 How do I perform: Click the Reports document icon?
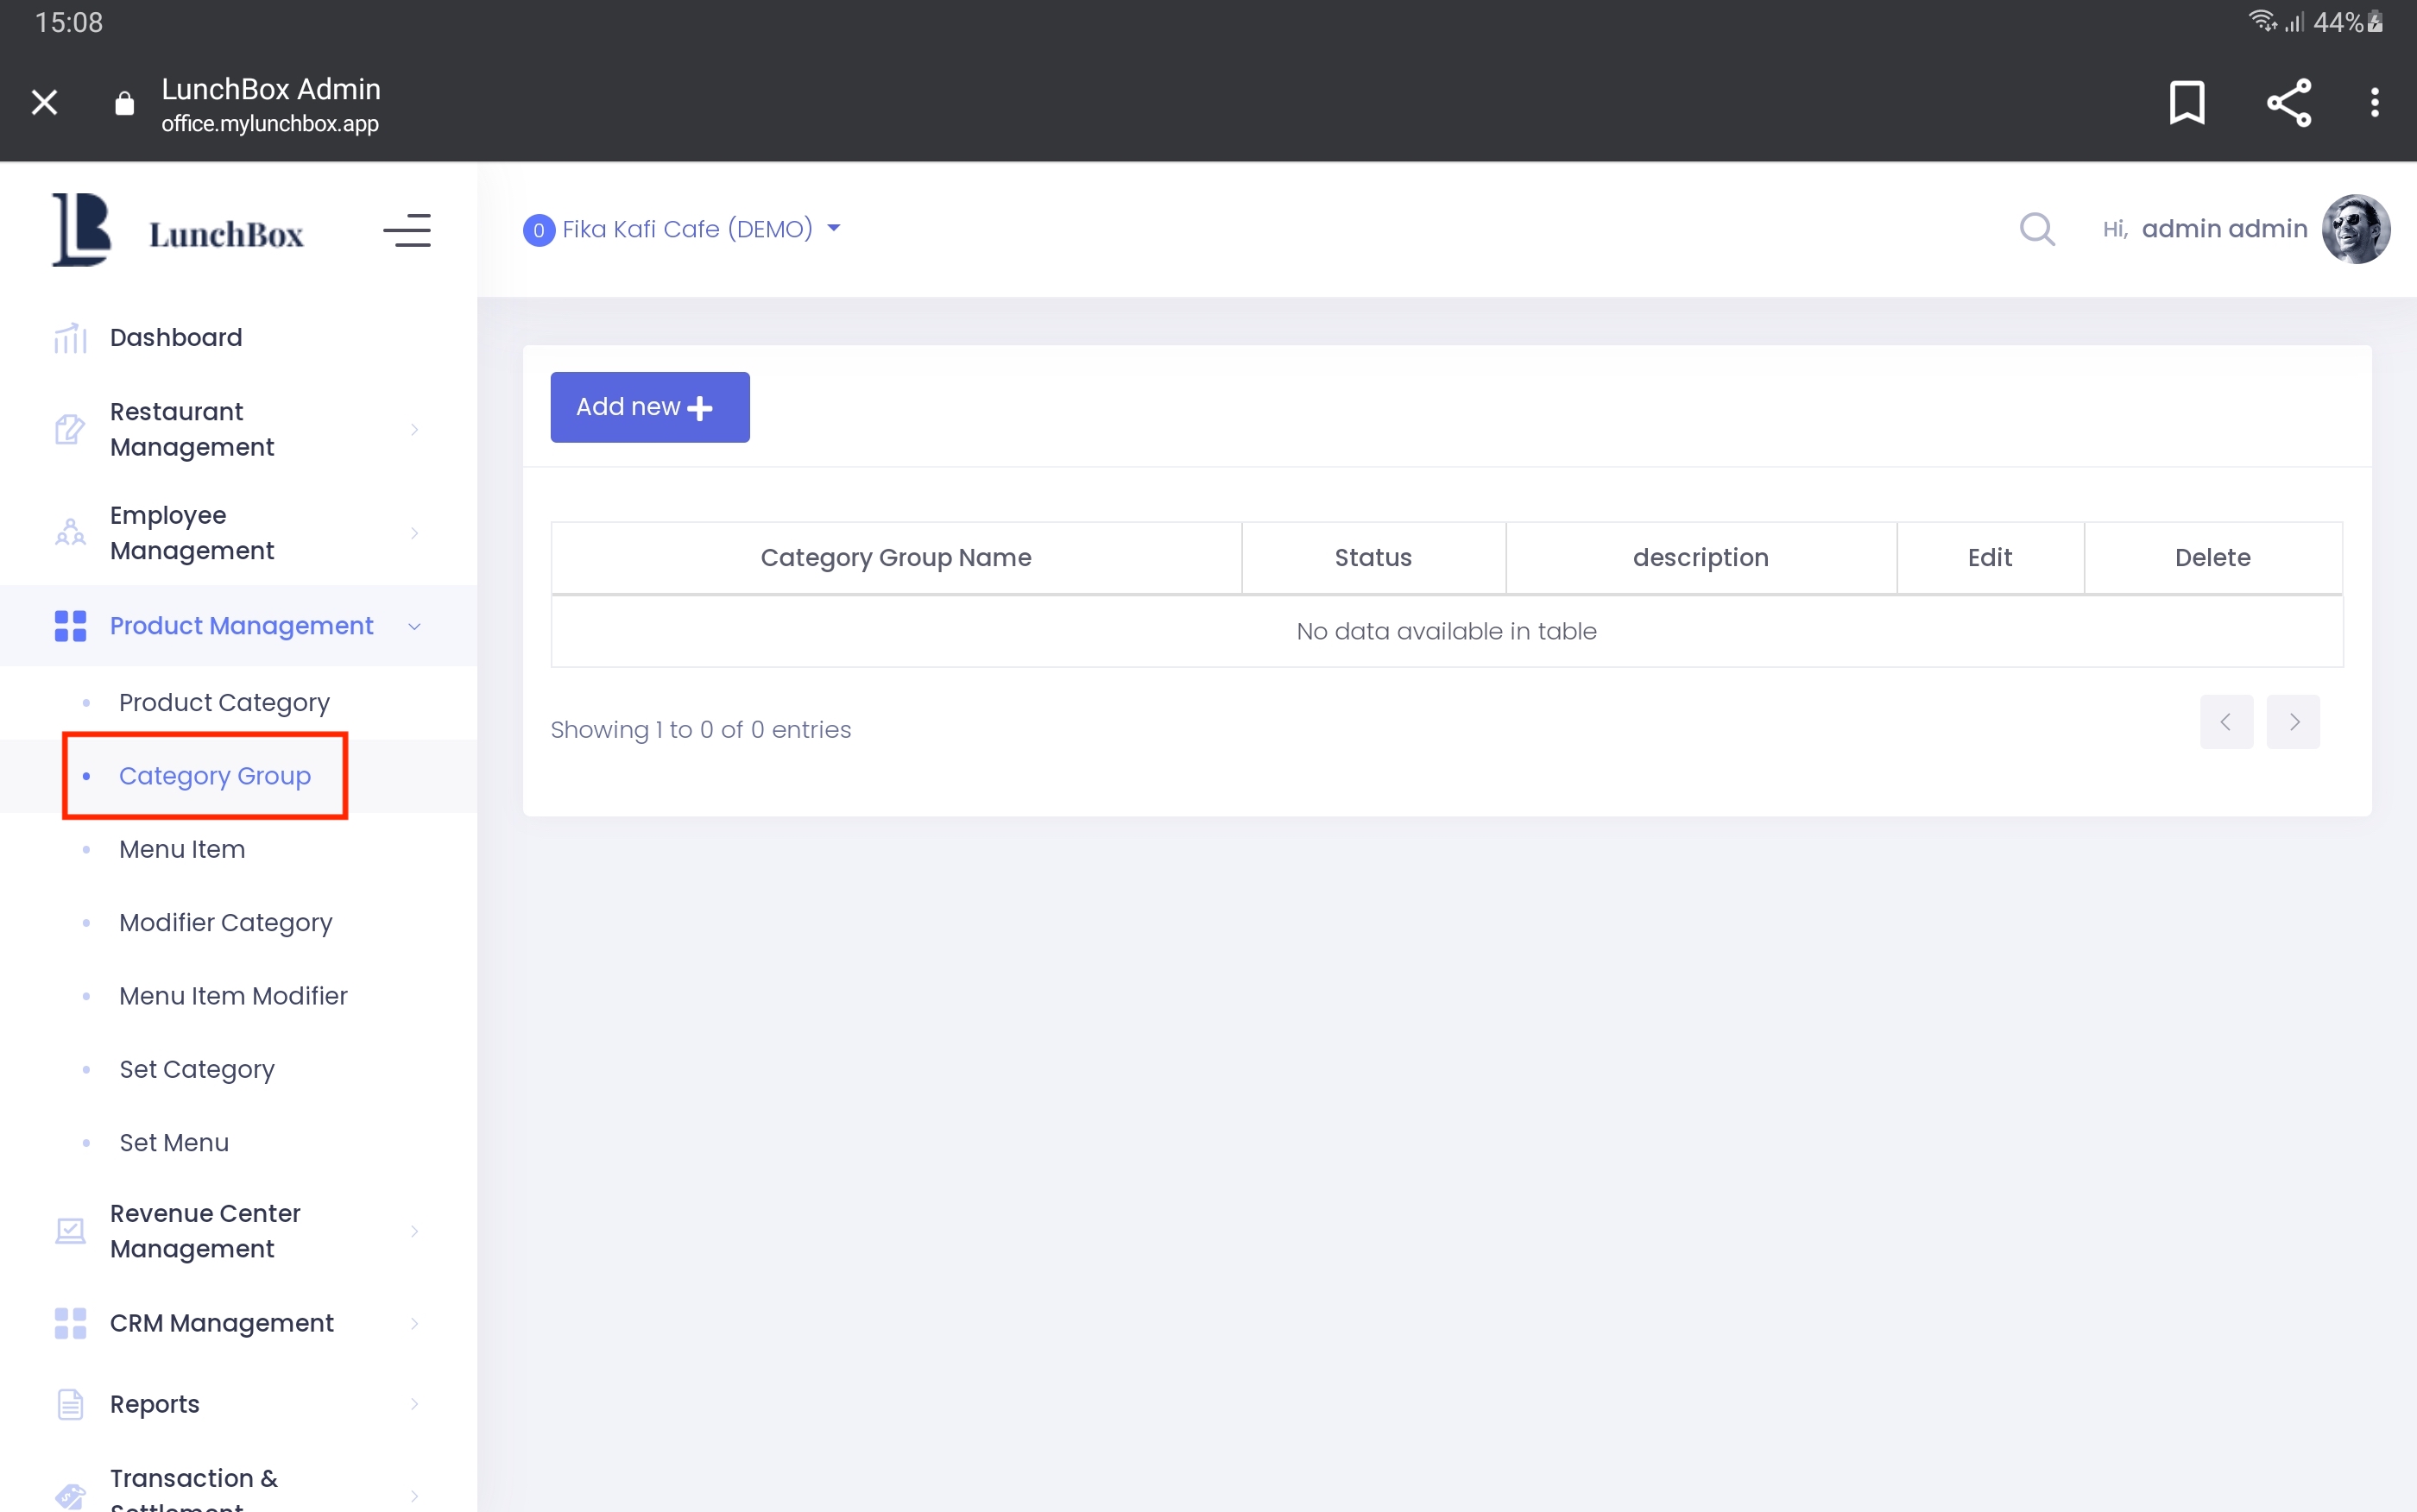70,1404
